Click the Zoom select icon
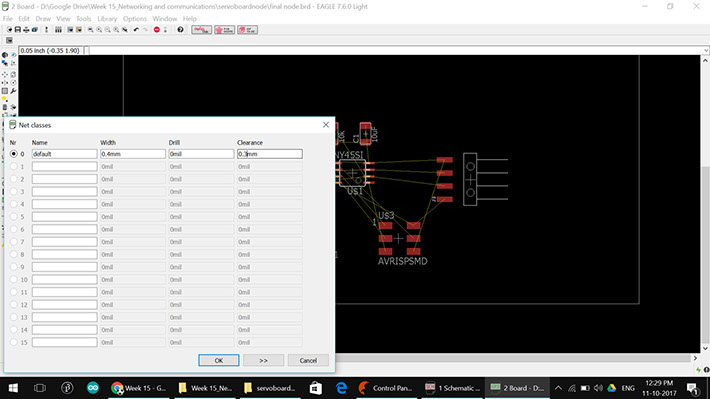Screen dimensions: 710x399 click(125, 29)
